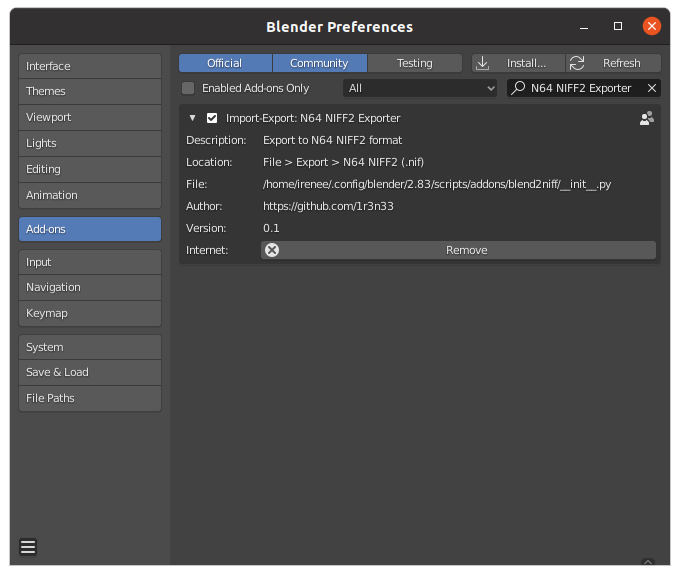680x575 pixels.
Task: Click the author GitHub URL text
Action: (x=328, y=206)
